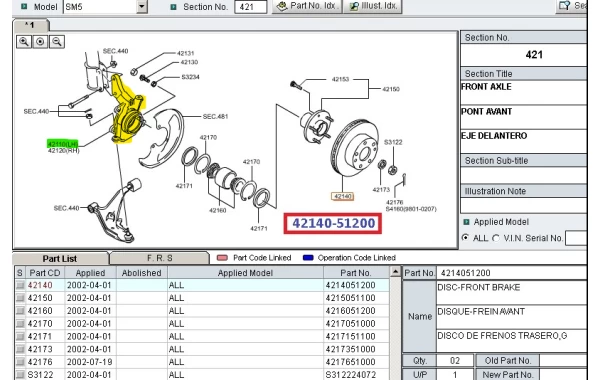Click the 42131 label in the diagram
Image resolution: width=600 pixels, height=380 pixels.
tap(185, 53)
